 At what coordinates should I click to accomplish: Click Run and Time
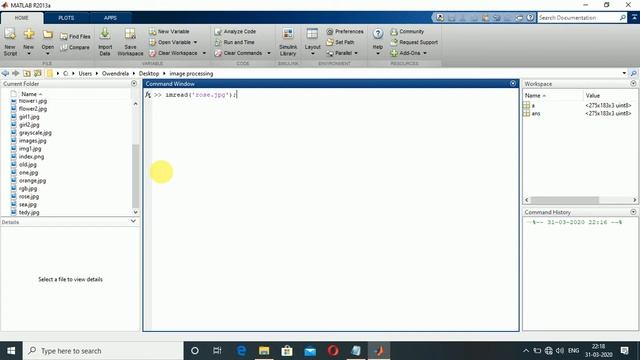pyautogui.click(x=235, y=42)
